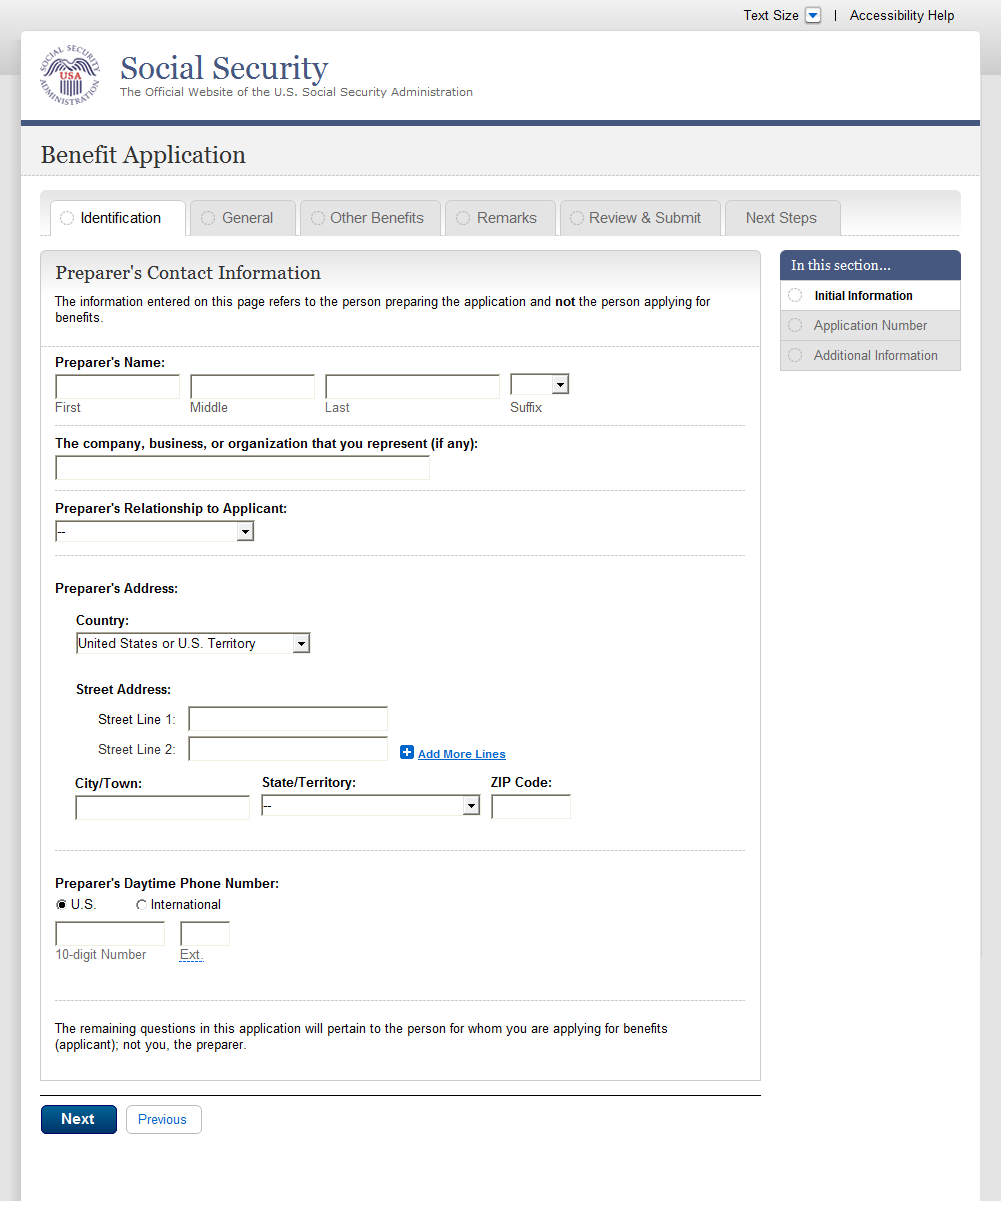Click the Additional Information progress circle
This screenshot has width=1008, height=1208.
(x=795, y=356)
